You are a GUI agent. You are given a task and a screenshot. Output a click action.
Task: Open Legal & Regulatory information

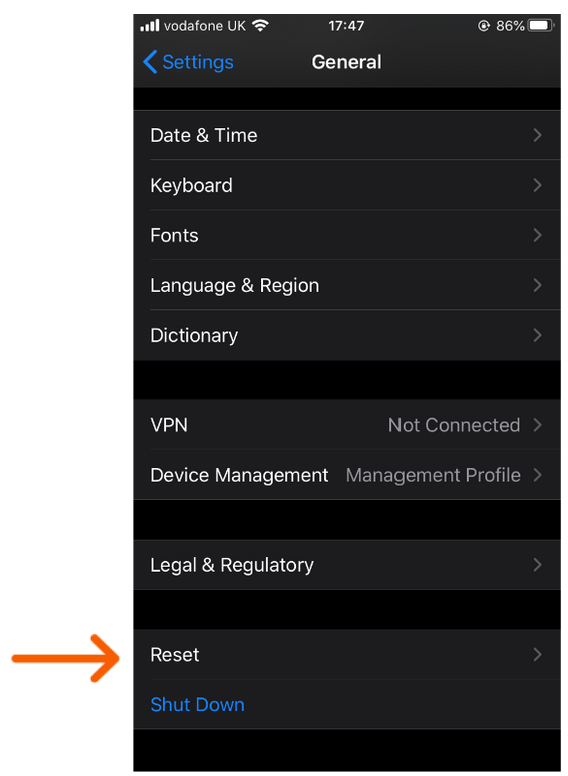click(347, 565)
